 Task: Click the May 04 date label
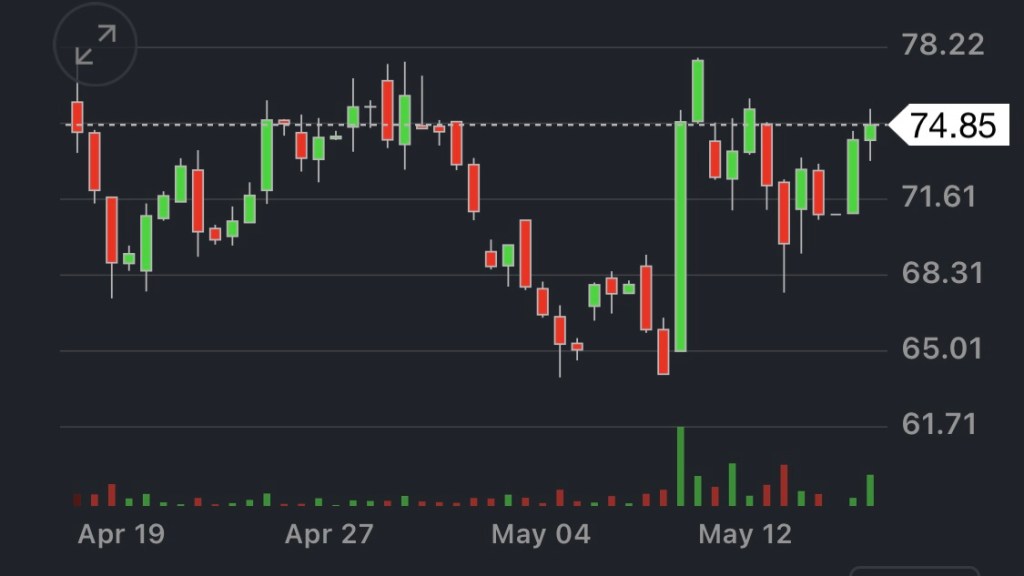click(540, 534)
